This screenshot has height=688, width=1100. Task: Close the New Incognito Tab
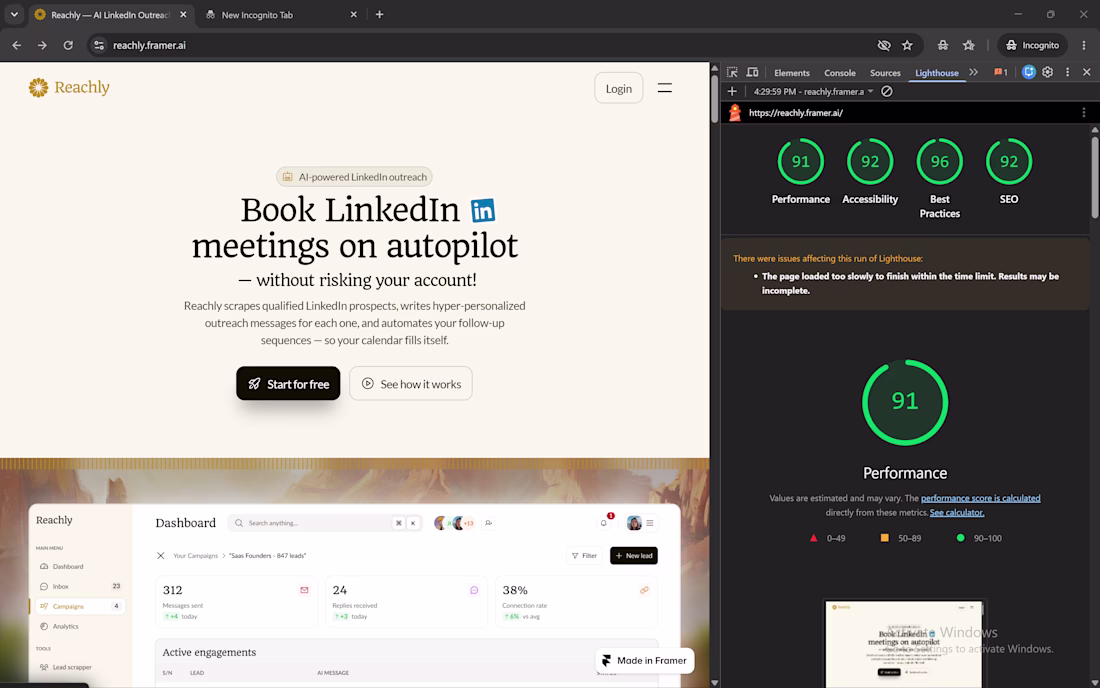coord(354,14)
